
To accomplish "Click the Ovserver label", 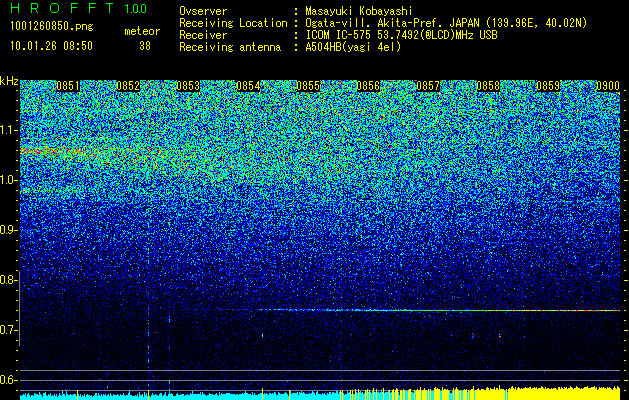I will [x=203, y=12].
